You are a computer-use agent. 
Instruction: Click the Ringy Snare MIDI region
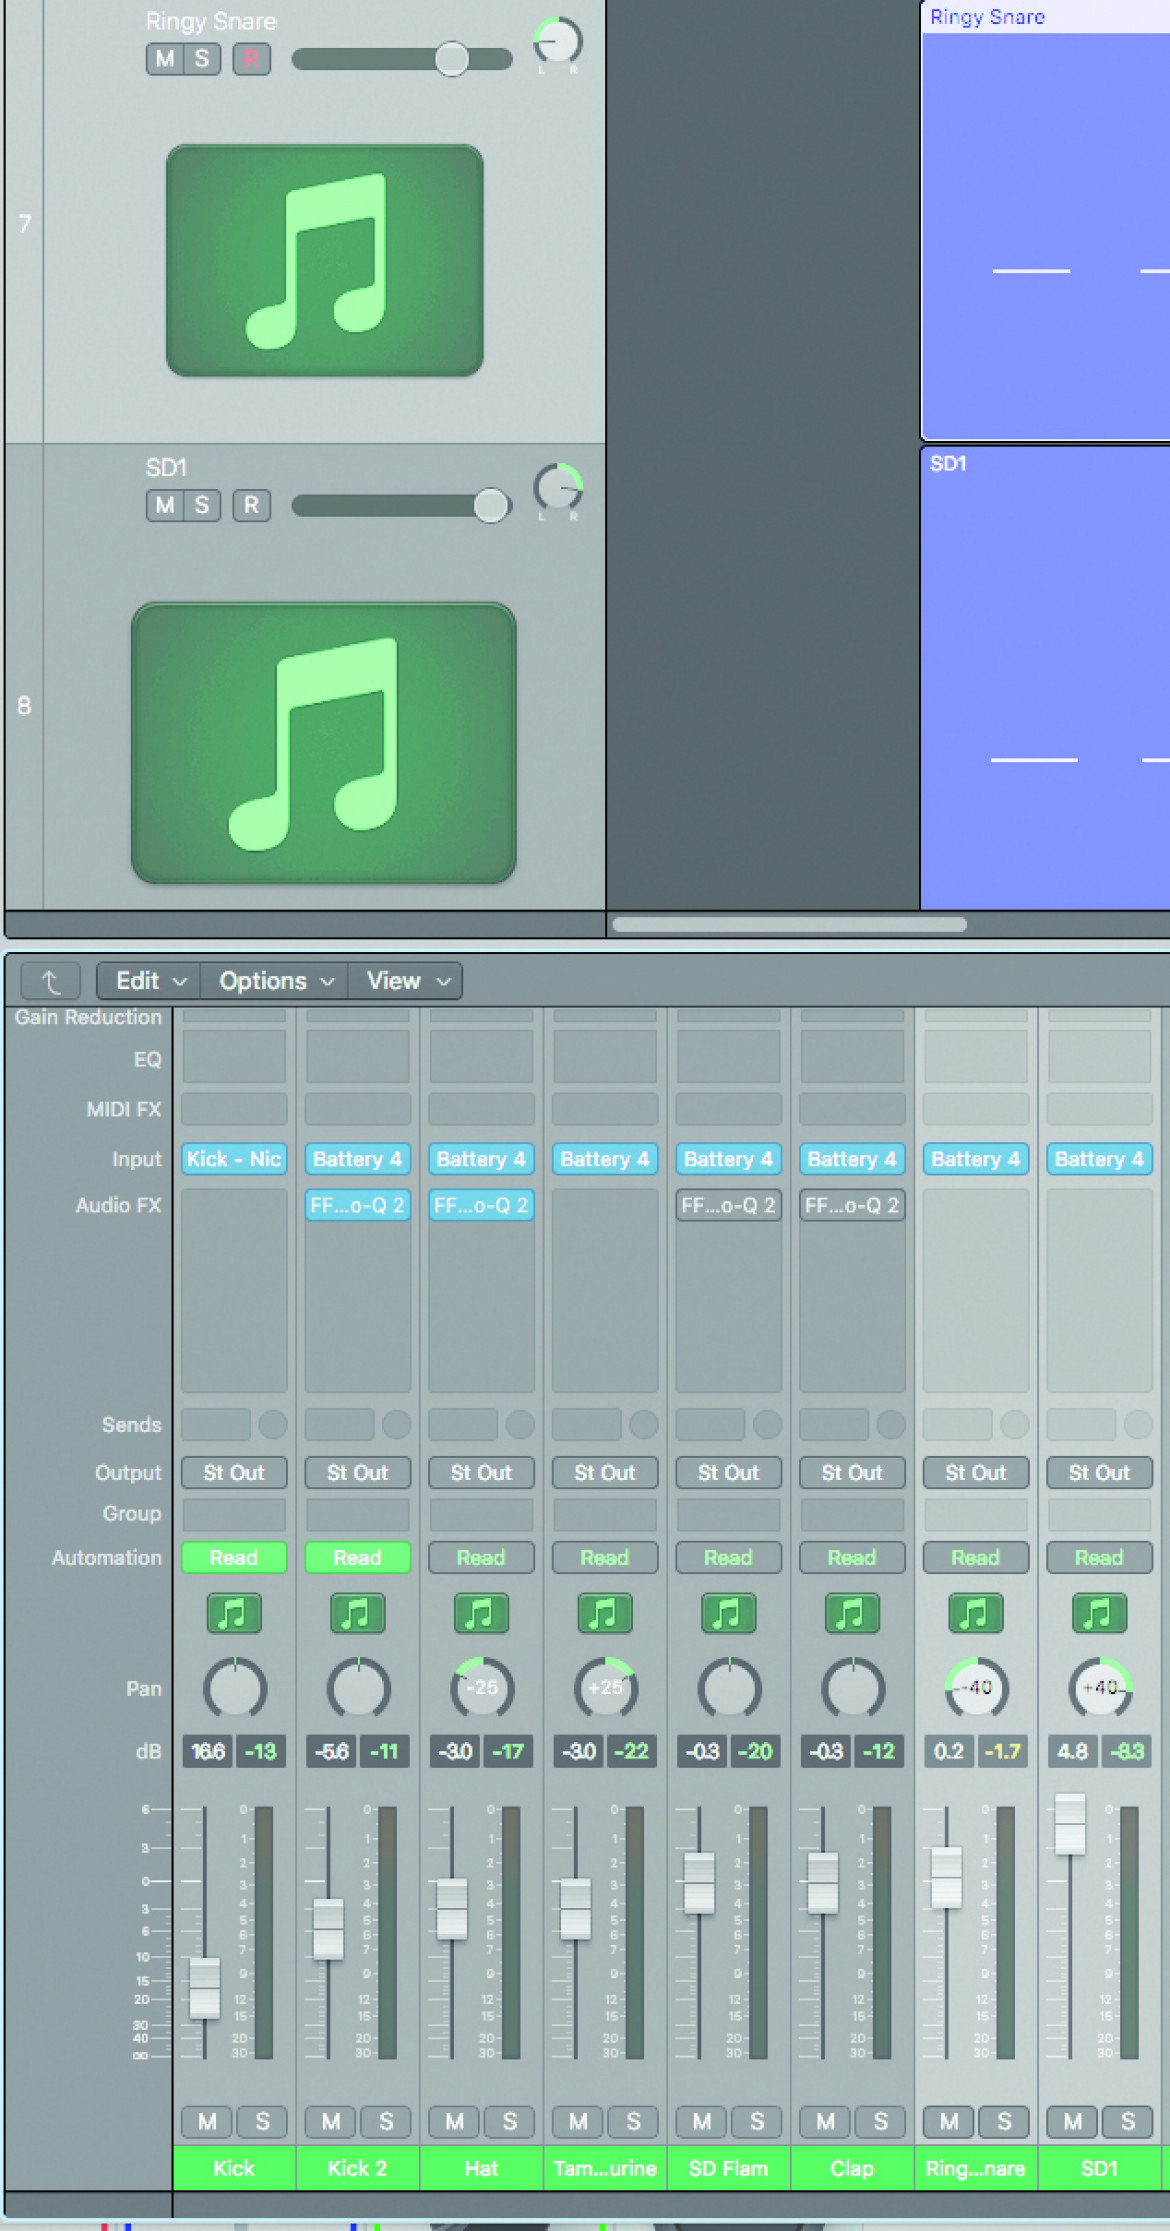[x=1045, y=220]
